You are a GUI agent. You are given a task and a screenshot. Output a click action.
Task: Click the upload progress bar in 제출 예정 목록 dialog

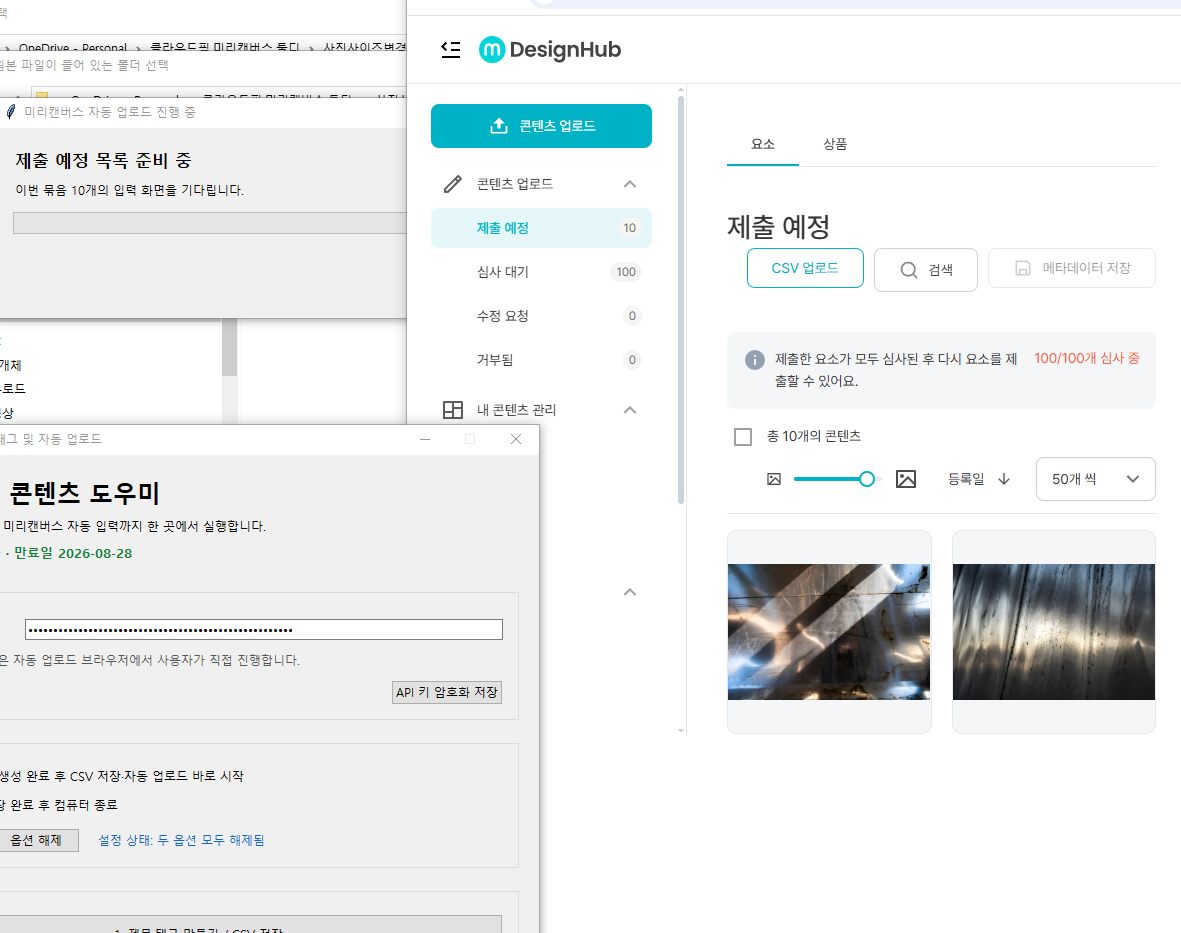click(x=209, y=223)
